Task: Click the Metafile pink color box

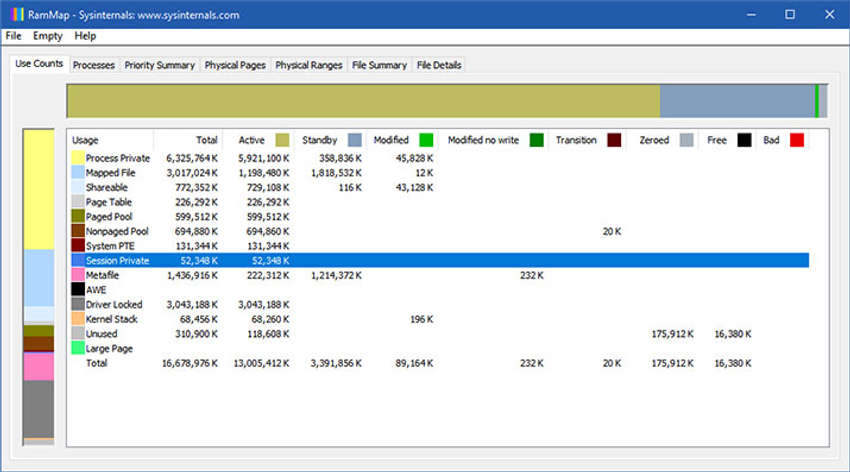Action: tap(78, 275)
